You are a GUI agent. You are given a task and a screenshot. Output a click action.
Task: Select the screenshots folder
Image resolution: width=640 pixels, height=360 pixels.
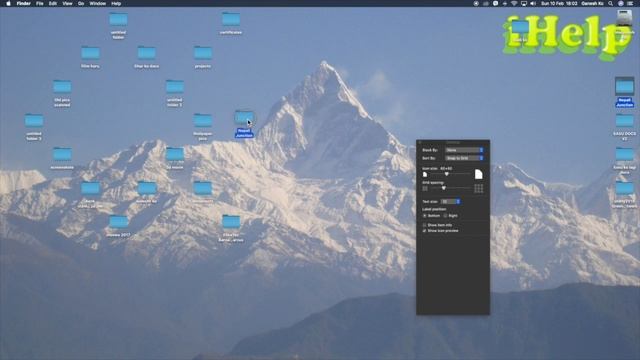[x=62, y=158]
